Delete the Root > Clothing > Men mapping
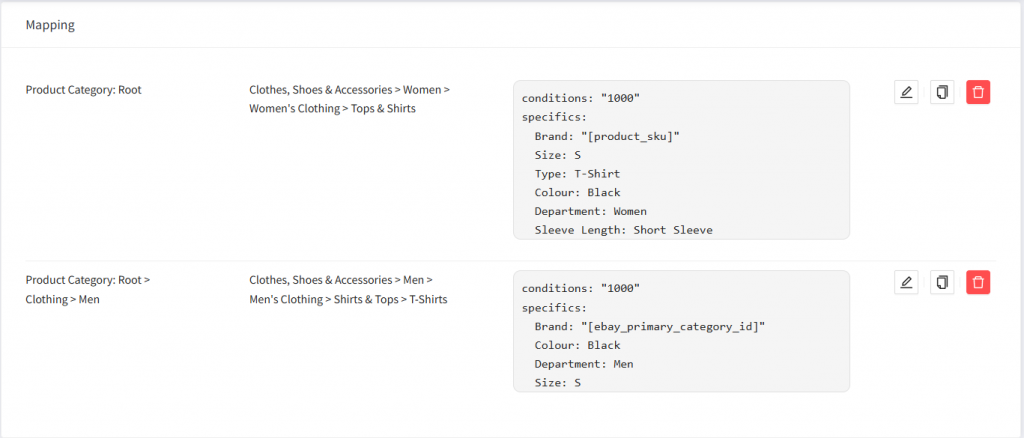 tap(978, 283)
